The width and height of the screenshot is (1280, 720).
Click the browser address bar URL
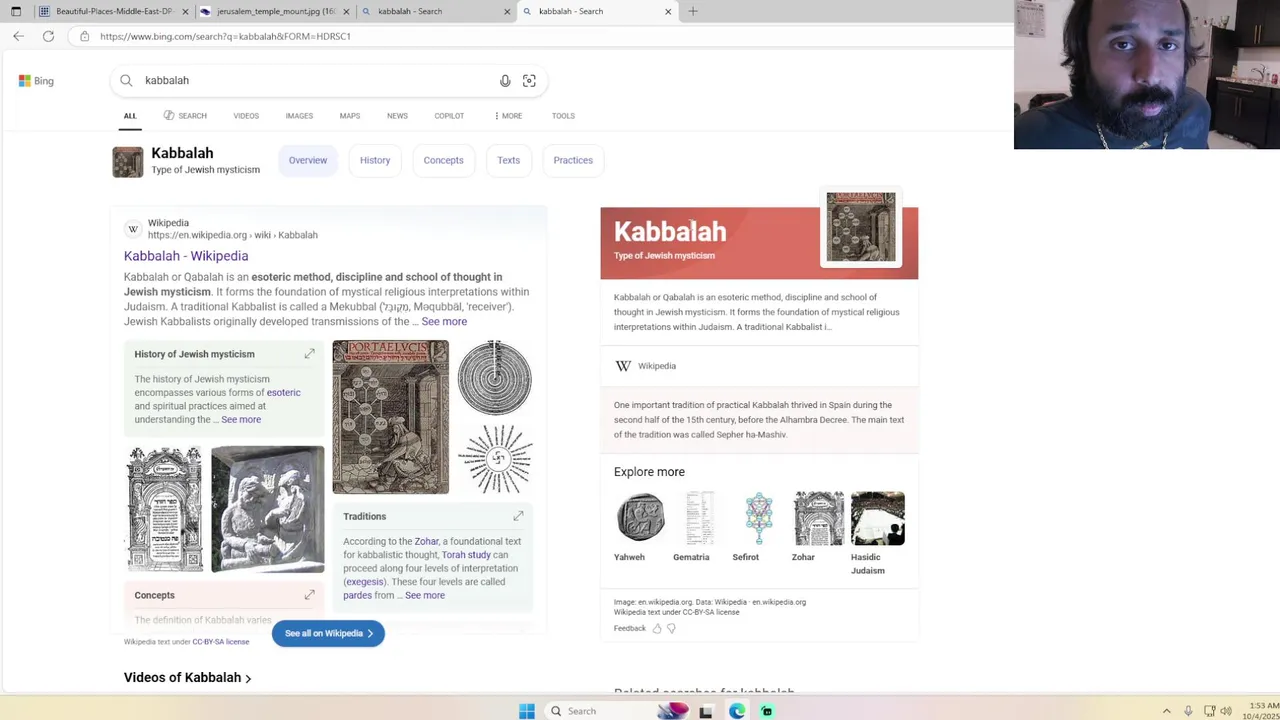[225, 36]
